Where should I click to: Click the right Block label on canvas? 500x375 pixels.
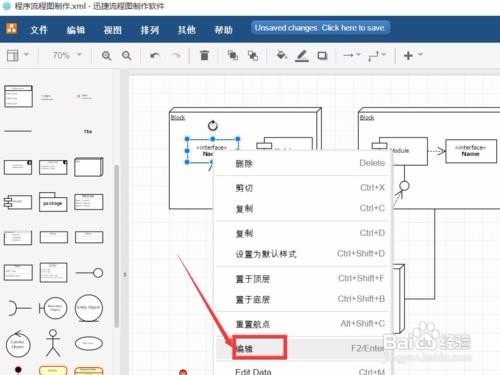367,118
